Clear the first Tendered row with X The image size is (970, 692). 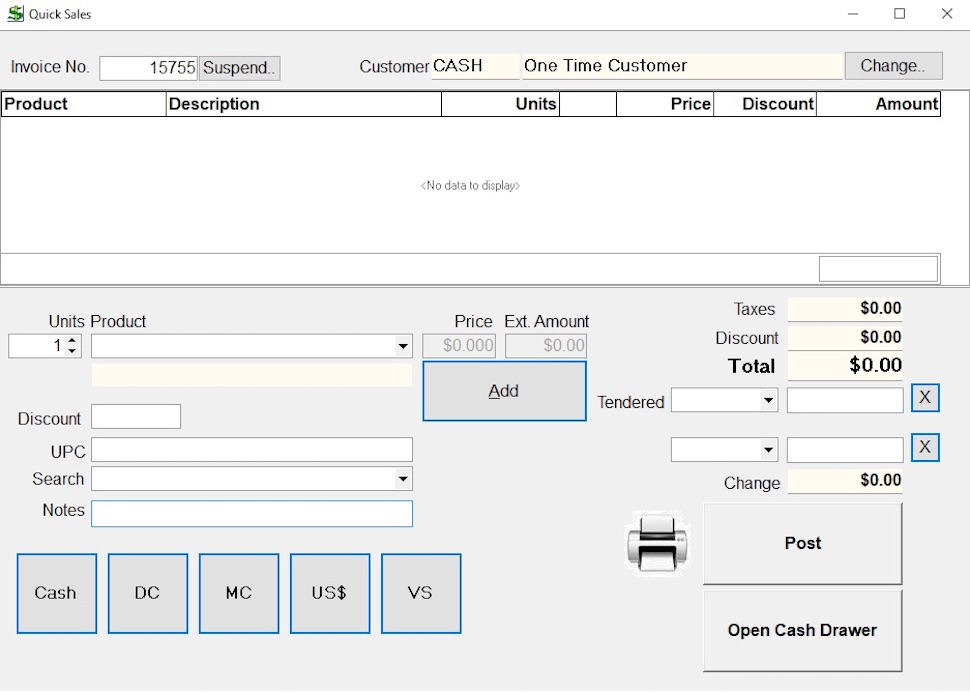pyautogui.click(x=925, y=398)
